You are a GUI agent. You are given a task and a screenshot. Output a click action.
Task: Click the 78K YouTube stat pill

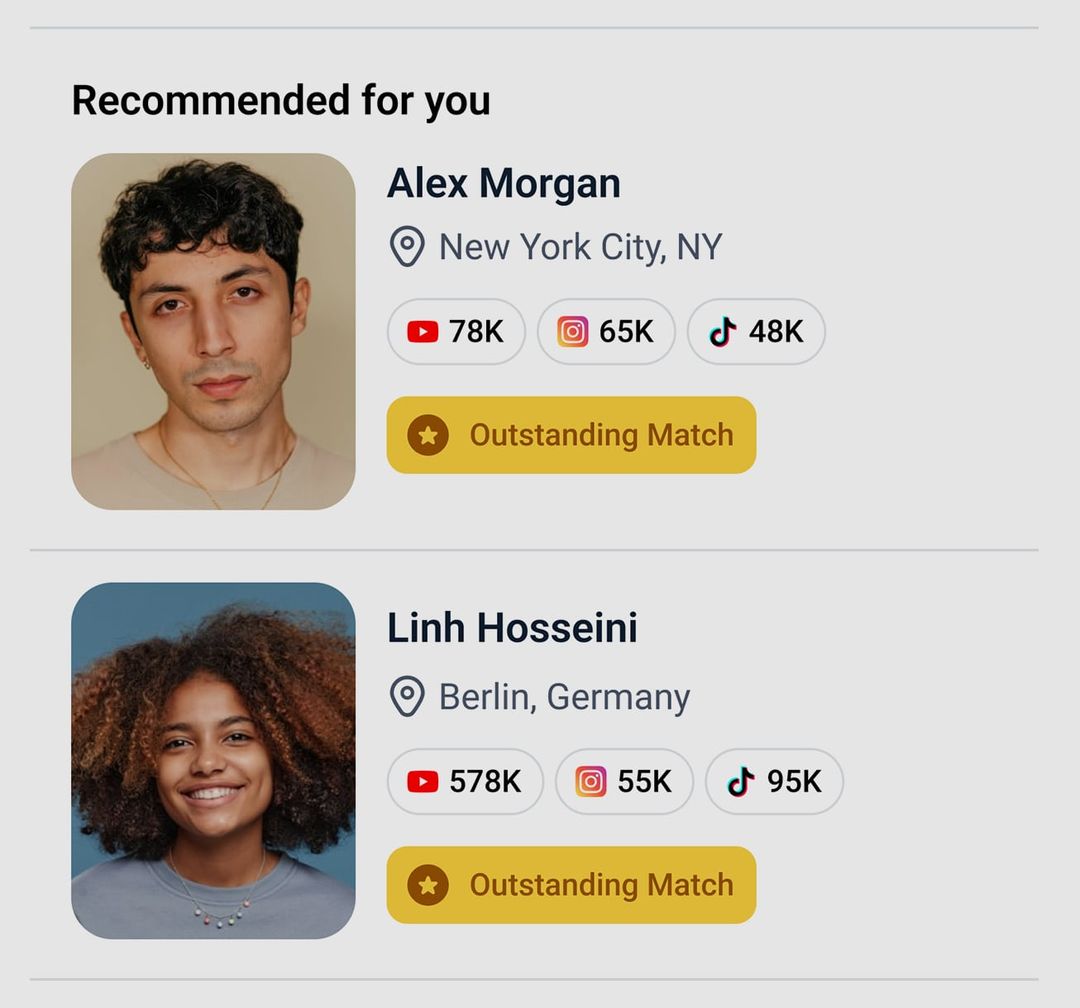coord(455,331)
